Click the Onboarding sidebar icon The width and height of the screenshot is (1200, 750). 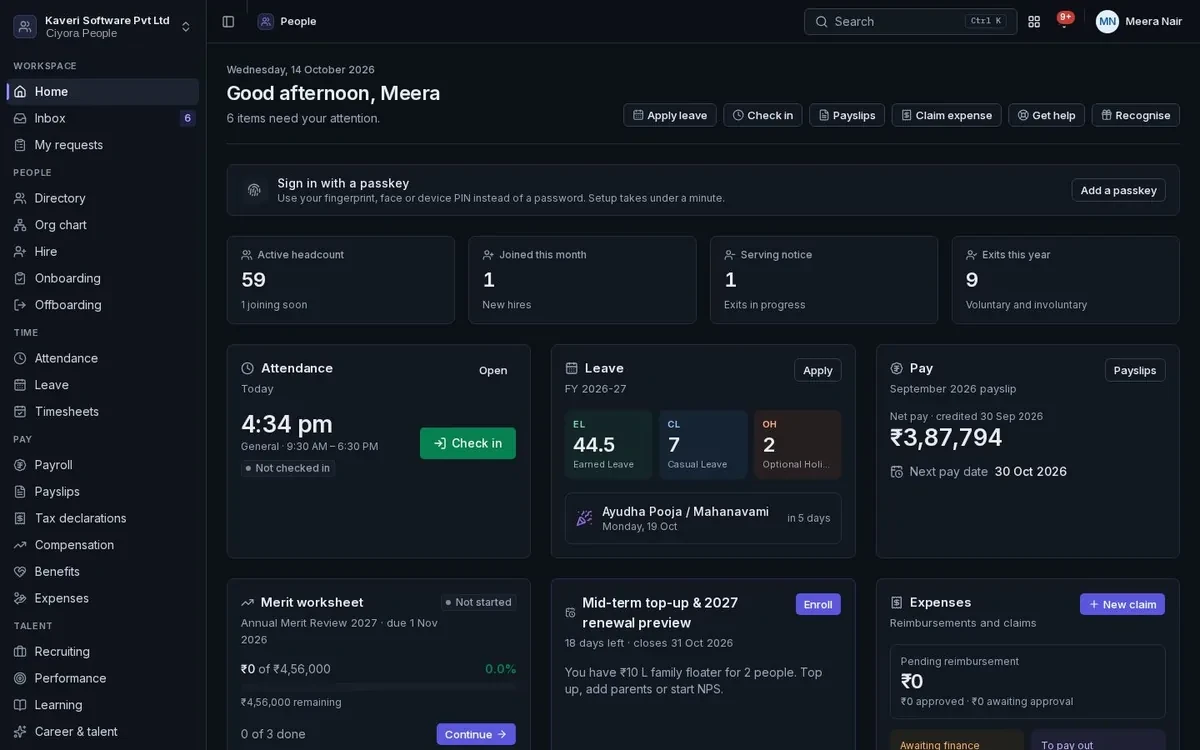20,278
